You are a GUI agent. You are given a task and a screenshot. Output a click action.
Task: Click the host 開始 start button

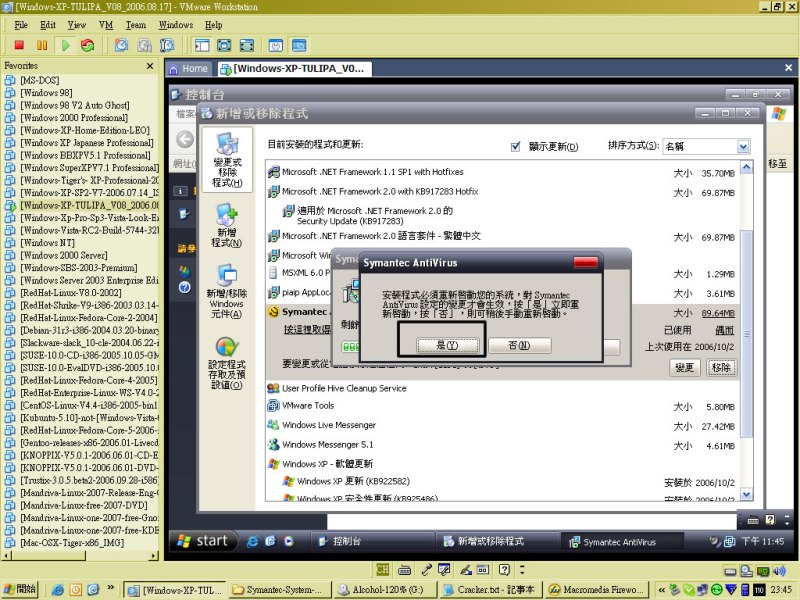tap(19, 589)
